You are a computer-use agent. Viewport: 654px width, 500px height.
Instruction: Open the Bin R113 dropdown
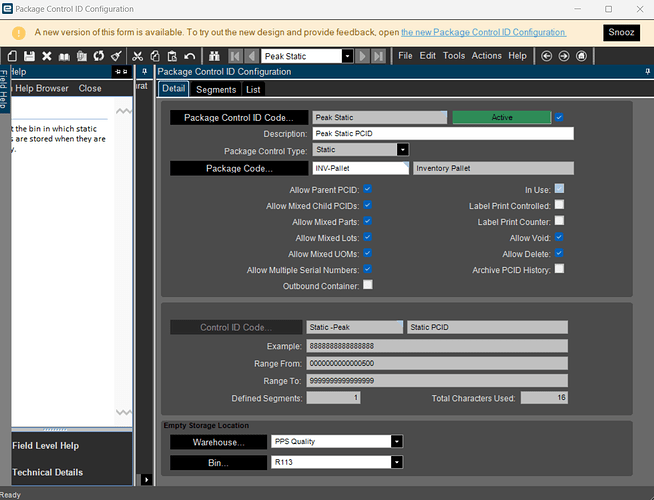pos(397,462)
